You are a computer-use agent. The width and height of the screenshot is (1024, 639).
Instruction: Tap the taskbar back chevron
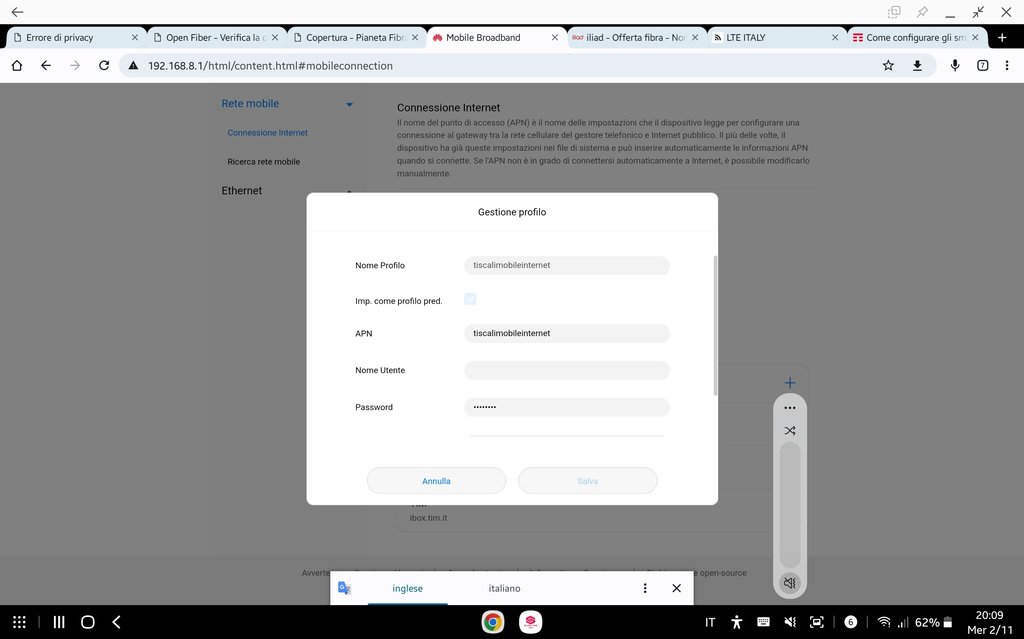117,622
